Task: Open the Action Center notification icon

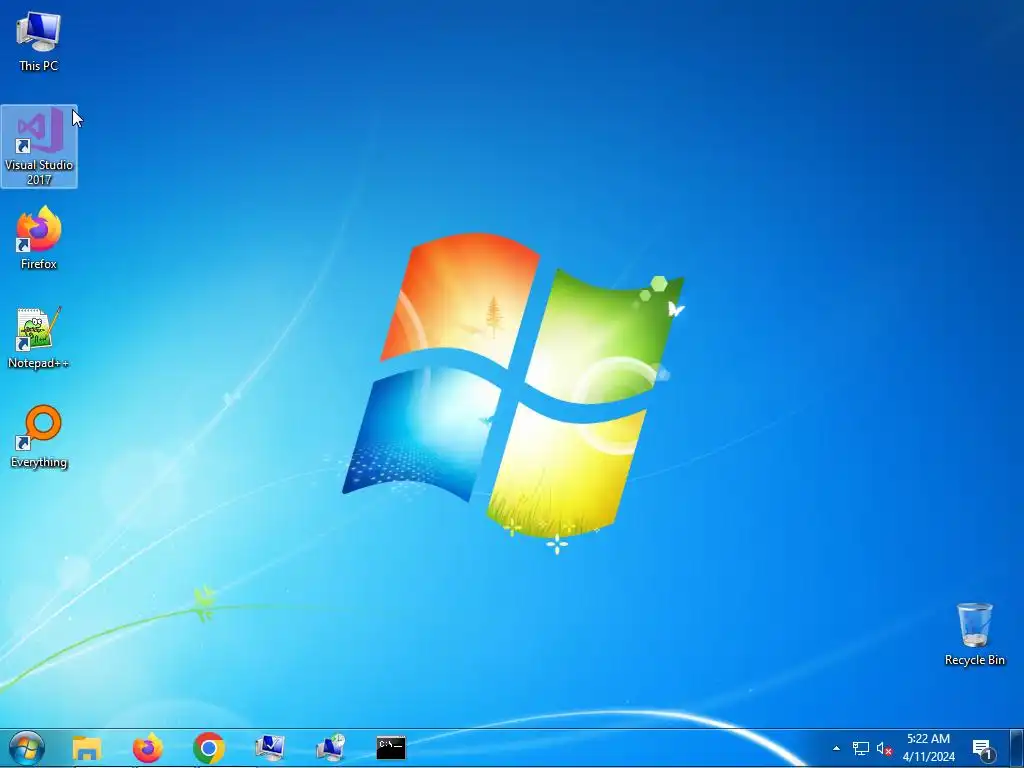Action: (x=983, y=749)
